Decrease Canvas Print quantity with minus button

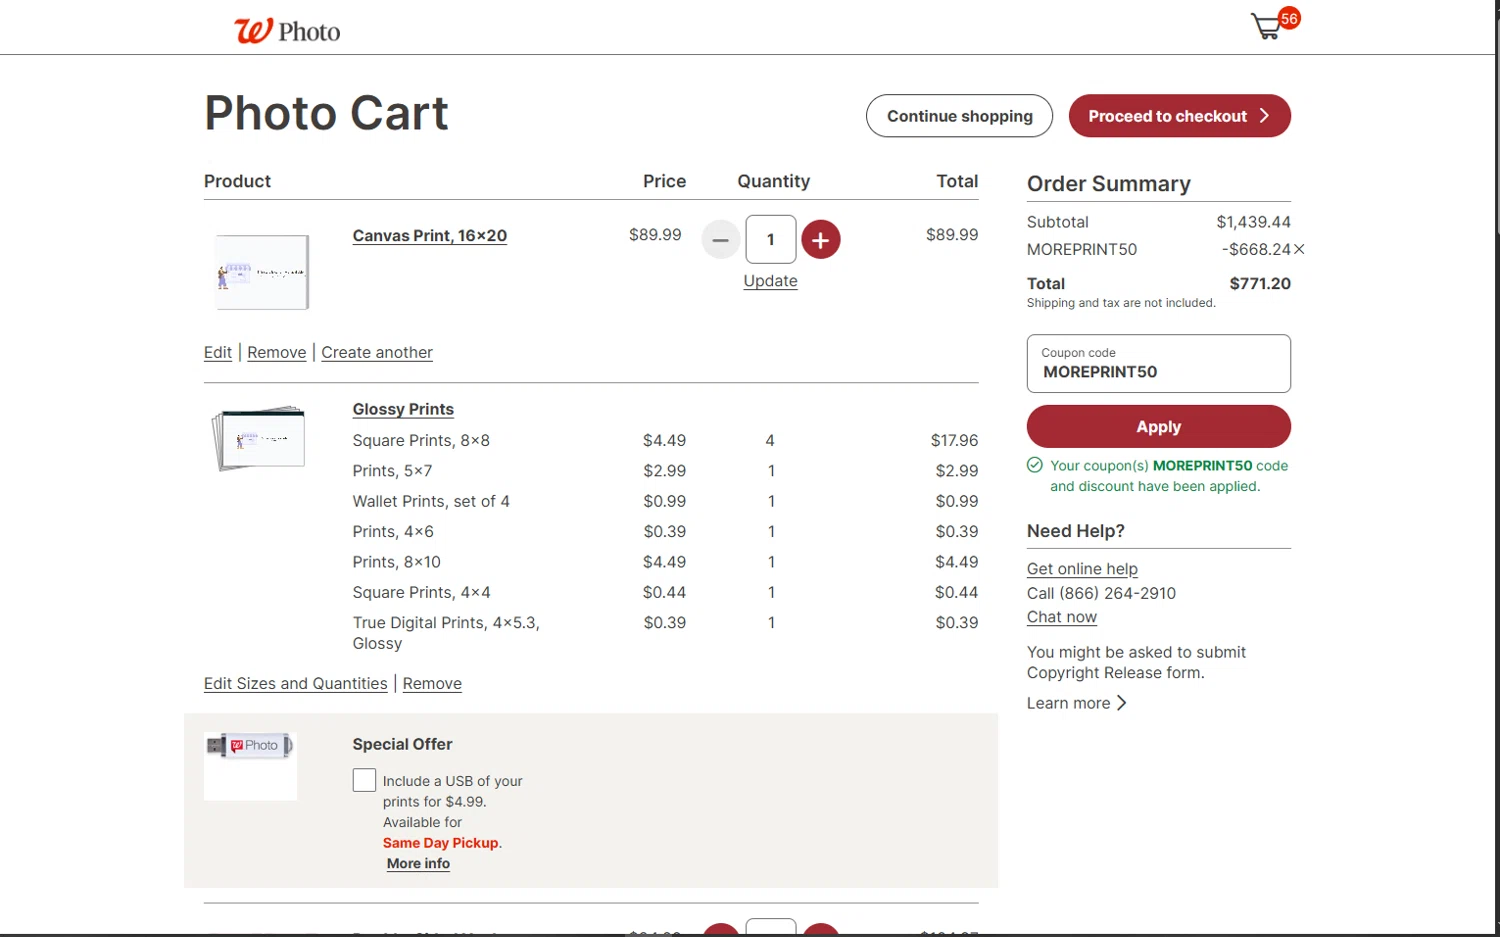pos(720,240)
